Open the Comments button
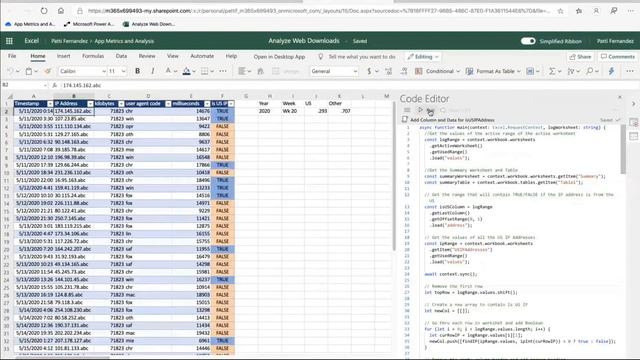Viewport: 640px width, 360px height. point(618,57)
